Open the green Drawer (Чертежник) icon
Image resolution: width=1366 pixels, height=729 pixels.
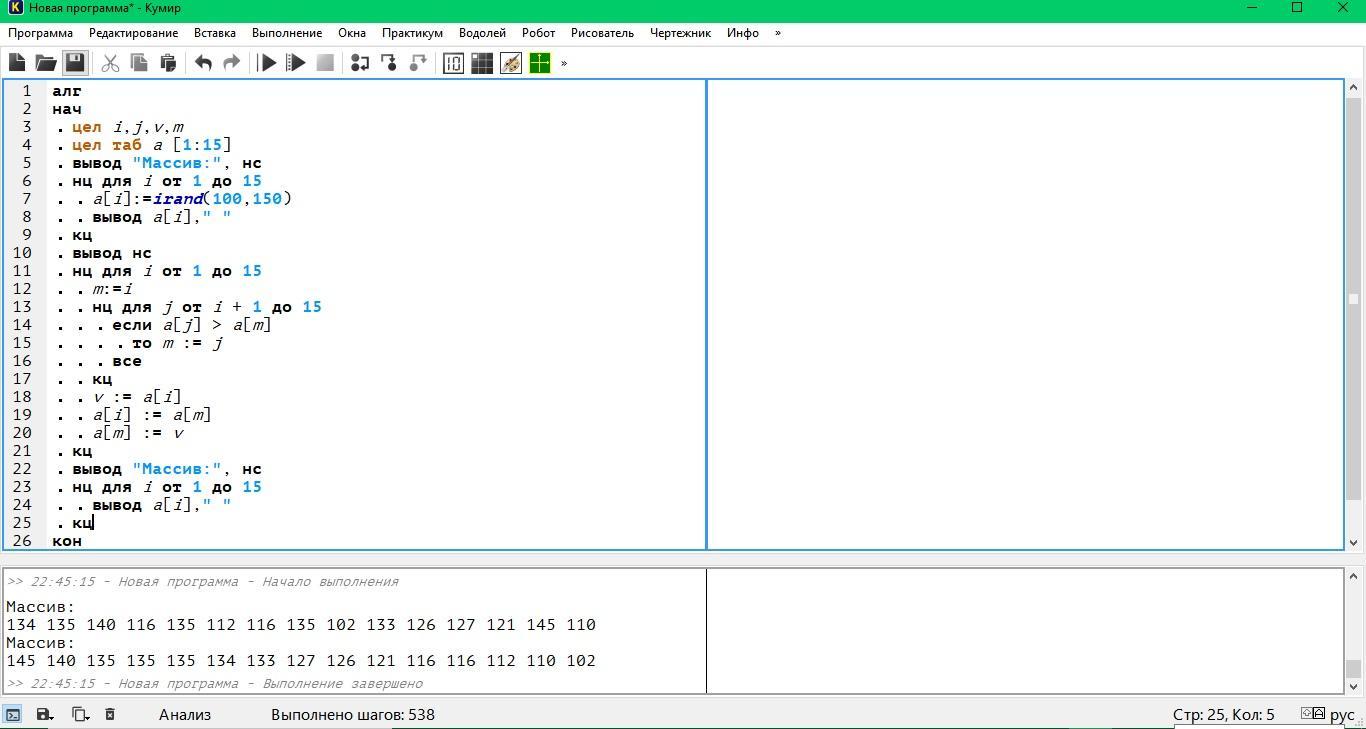(540, 63)
